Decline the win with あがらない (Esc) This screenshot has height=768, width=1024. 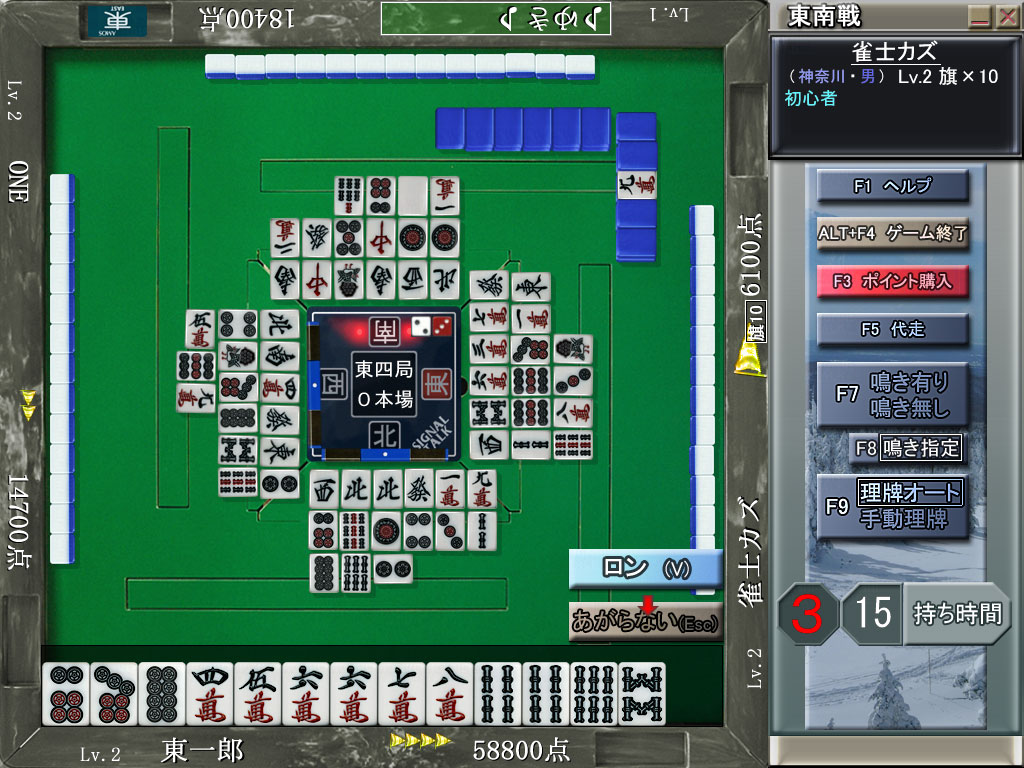645,622
